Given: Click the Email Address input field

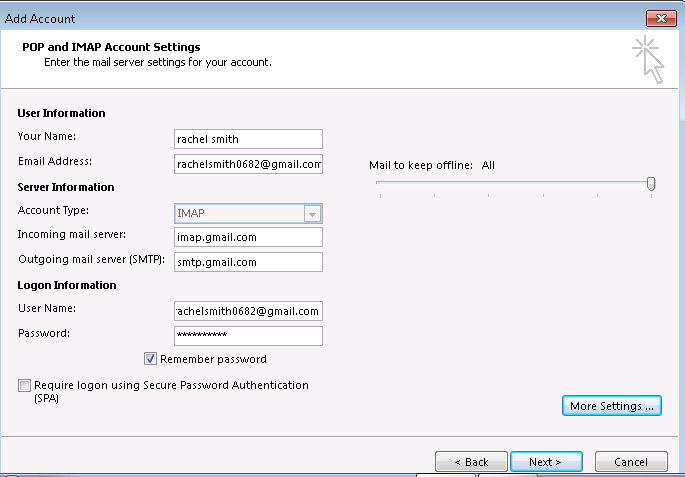Looking at the screenshot, I should tap(248, 164).
